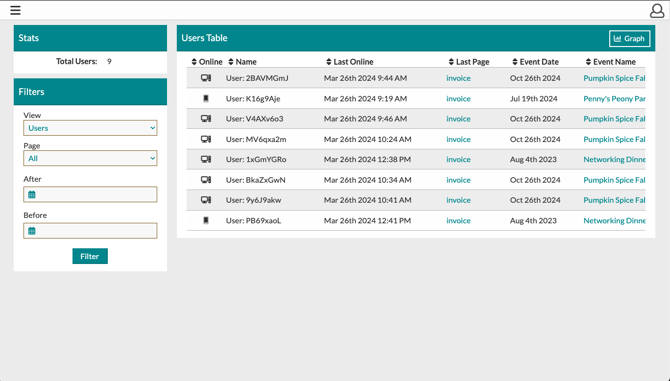Sort the table by Last Online column
Viewport: 670px width, 381px height.
[350, 62]
